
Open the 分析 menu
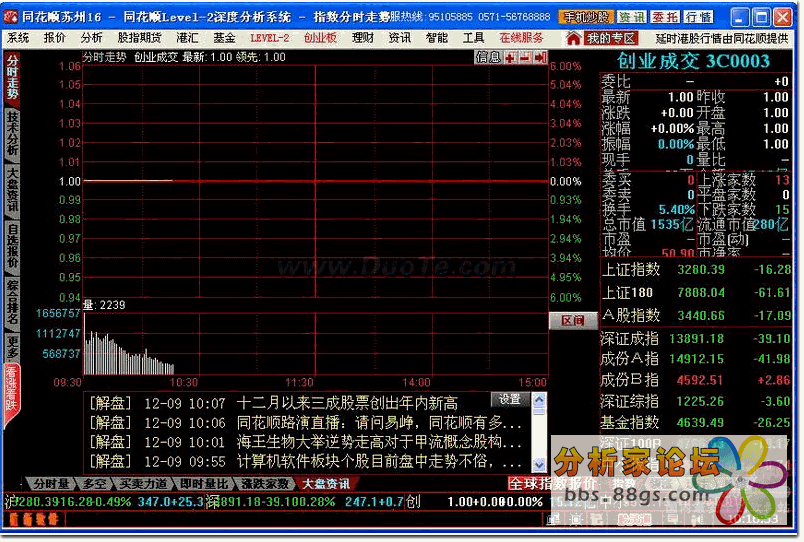pos(92,38)
